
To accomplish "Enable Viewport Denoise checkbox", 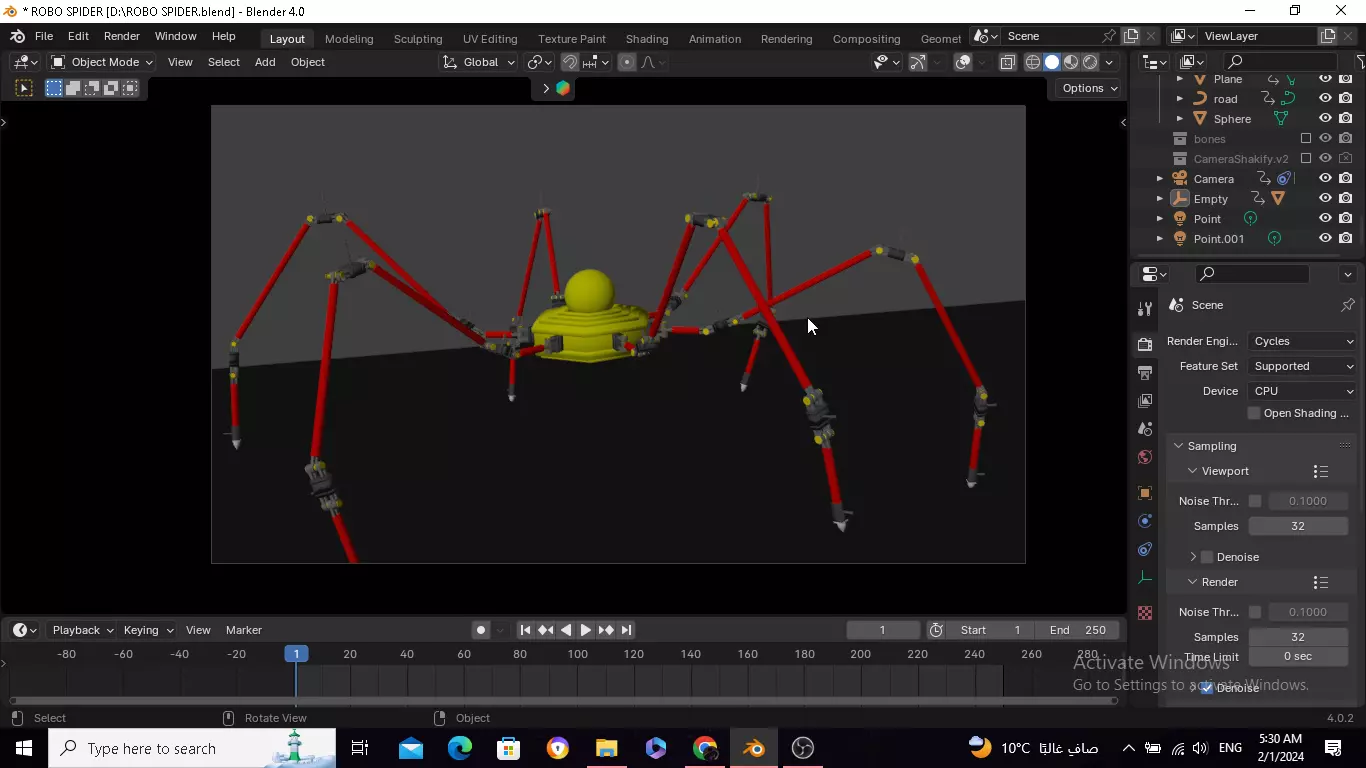I will (x=1207, y=557).
